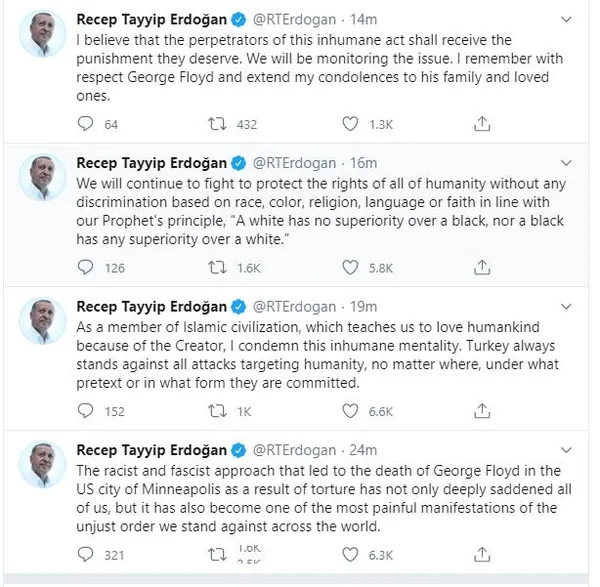Like the tweet with 6.6K likes
This screenshot has height=587, width=600.
[x=349, y=410]
